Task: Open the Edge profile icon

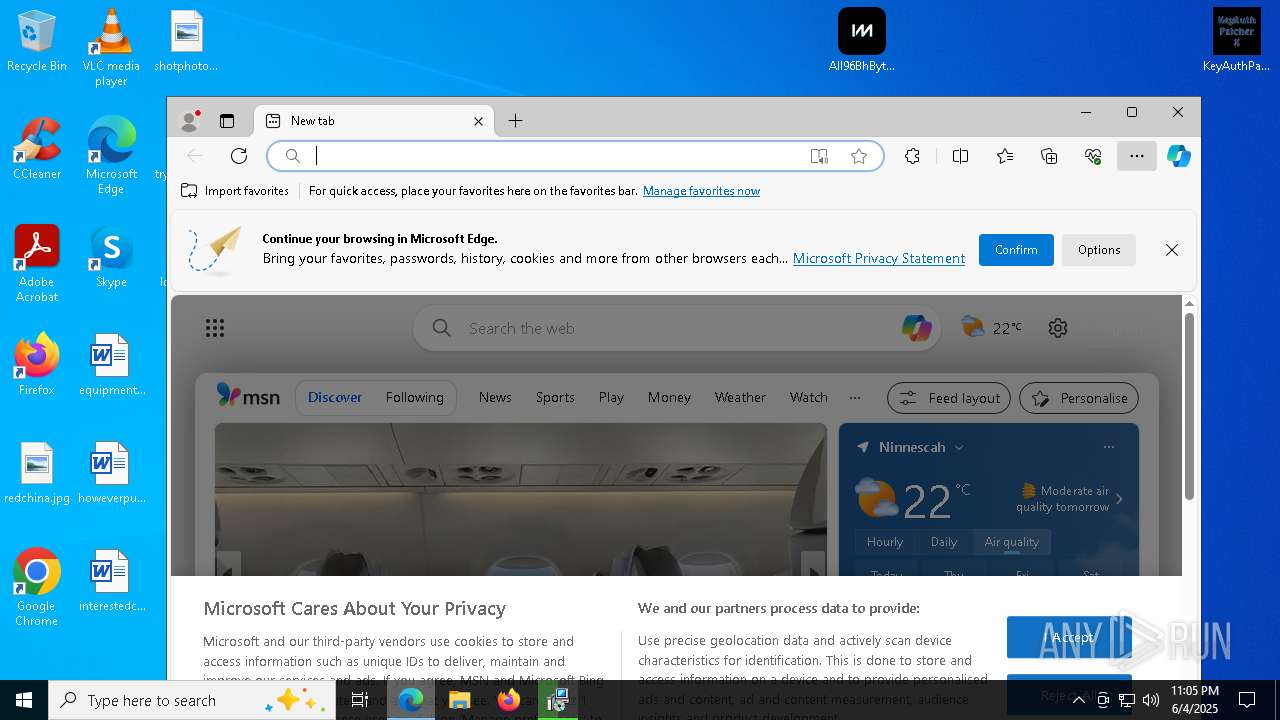Action: [x=189, y=121]
